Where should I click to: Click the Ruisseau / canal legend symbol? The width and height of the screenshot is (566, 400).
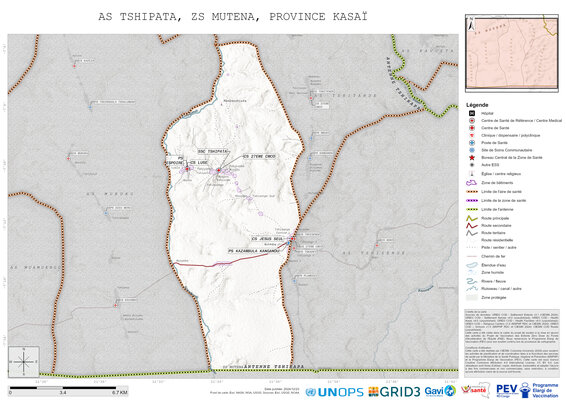(472, 288)
